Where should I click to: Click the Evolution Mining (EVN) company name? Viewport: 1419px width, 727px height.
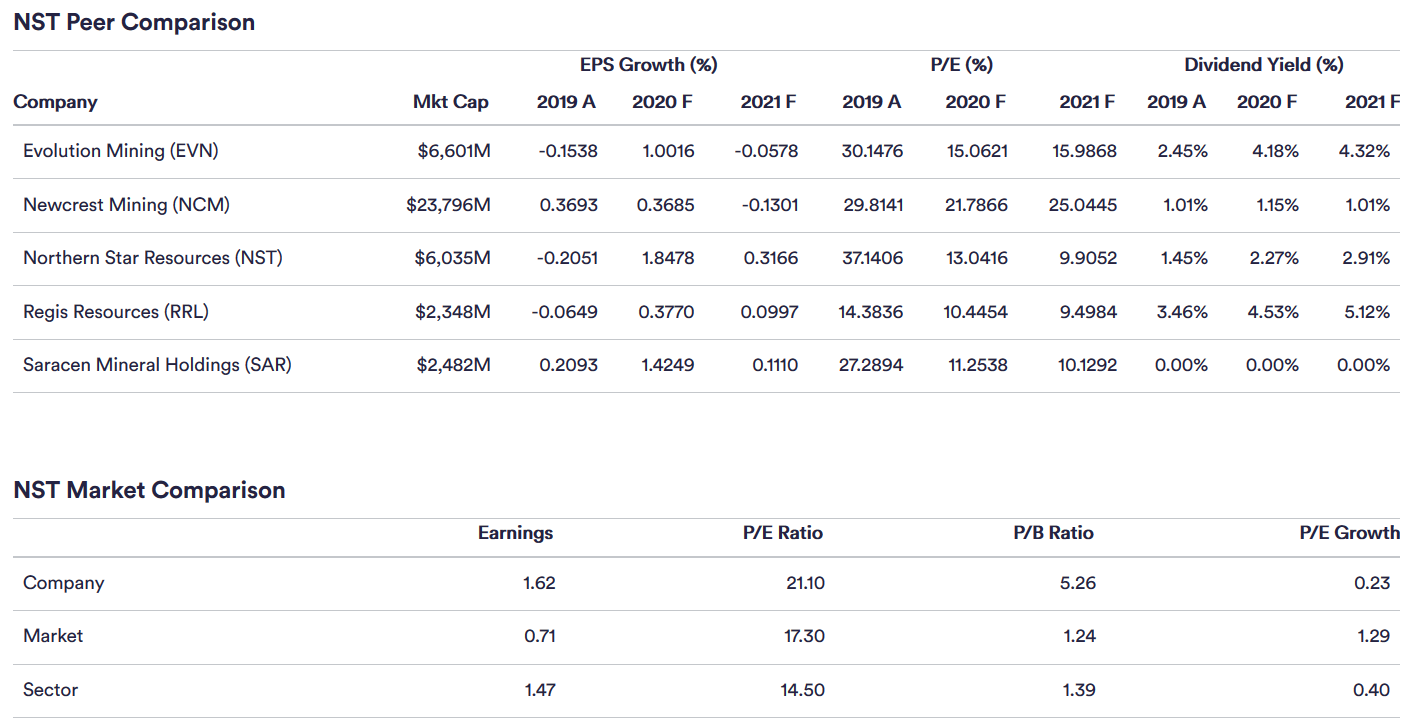[121, 151]
